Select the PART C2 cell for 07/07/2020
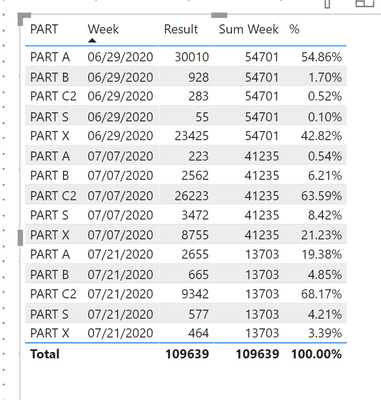The width and height of the screenshot is (381, 400). coord(53,196)
